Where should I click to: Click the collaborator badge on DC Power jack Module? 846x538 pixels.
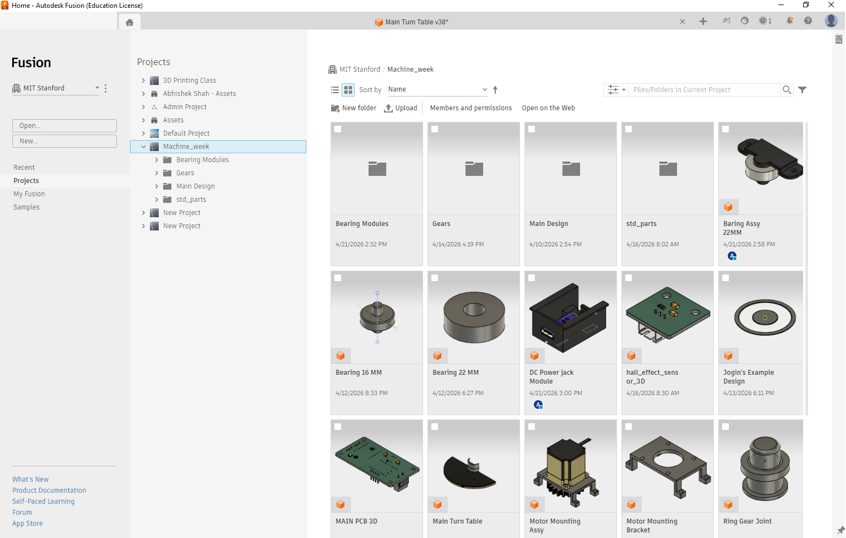[538, 405]
